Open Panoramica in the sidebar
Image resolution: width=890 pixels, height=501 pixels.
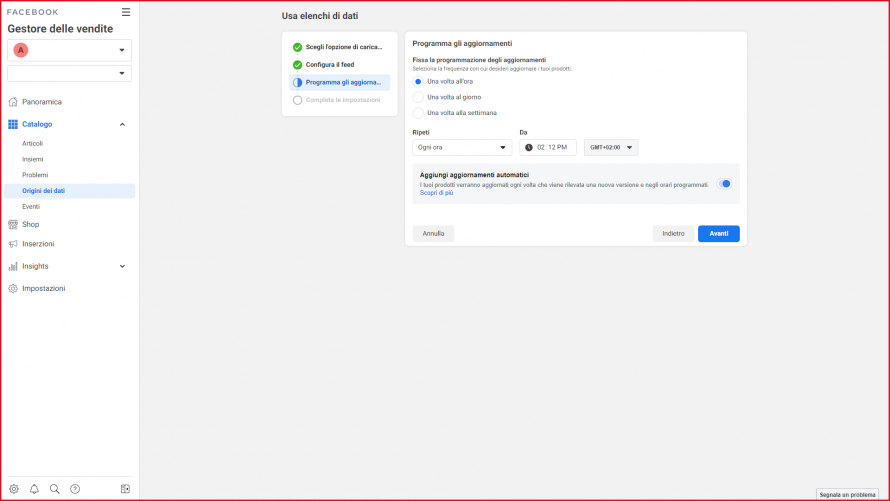[41, 102]
